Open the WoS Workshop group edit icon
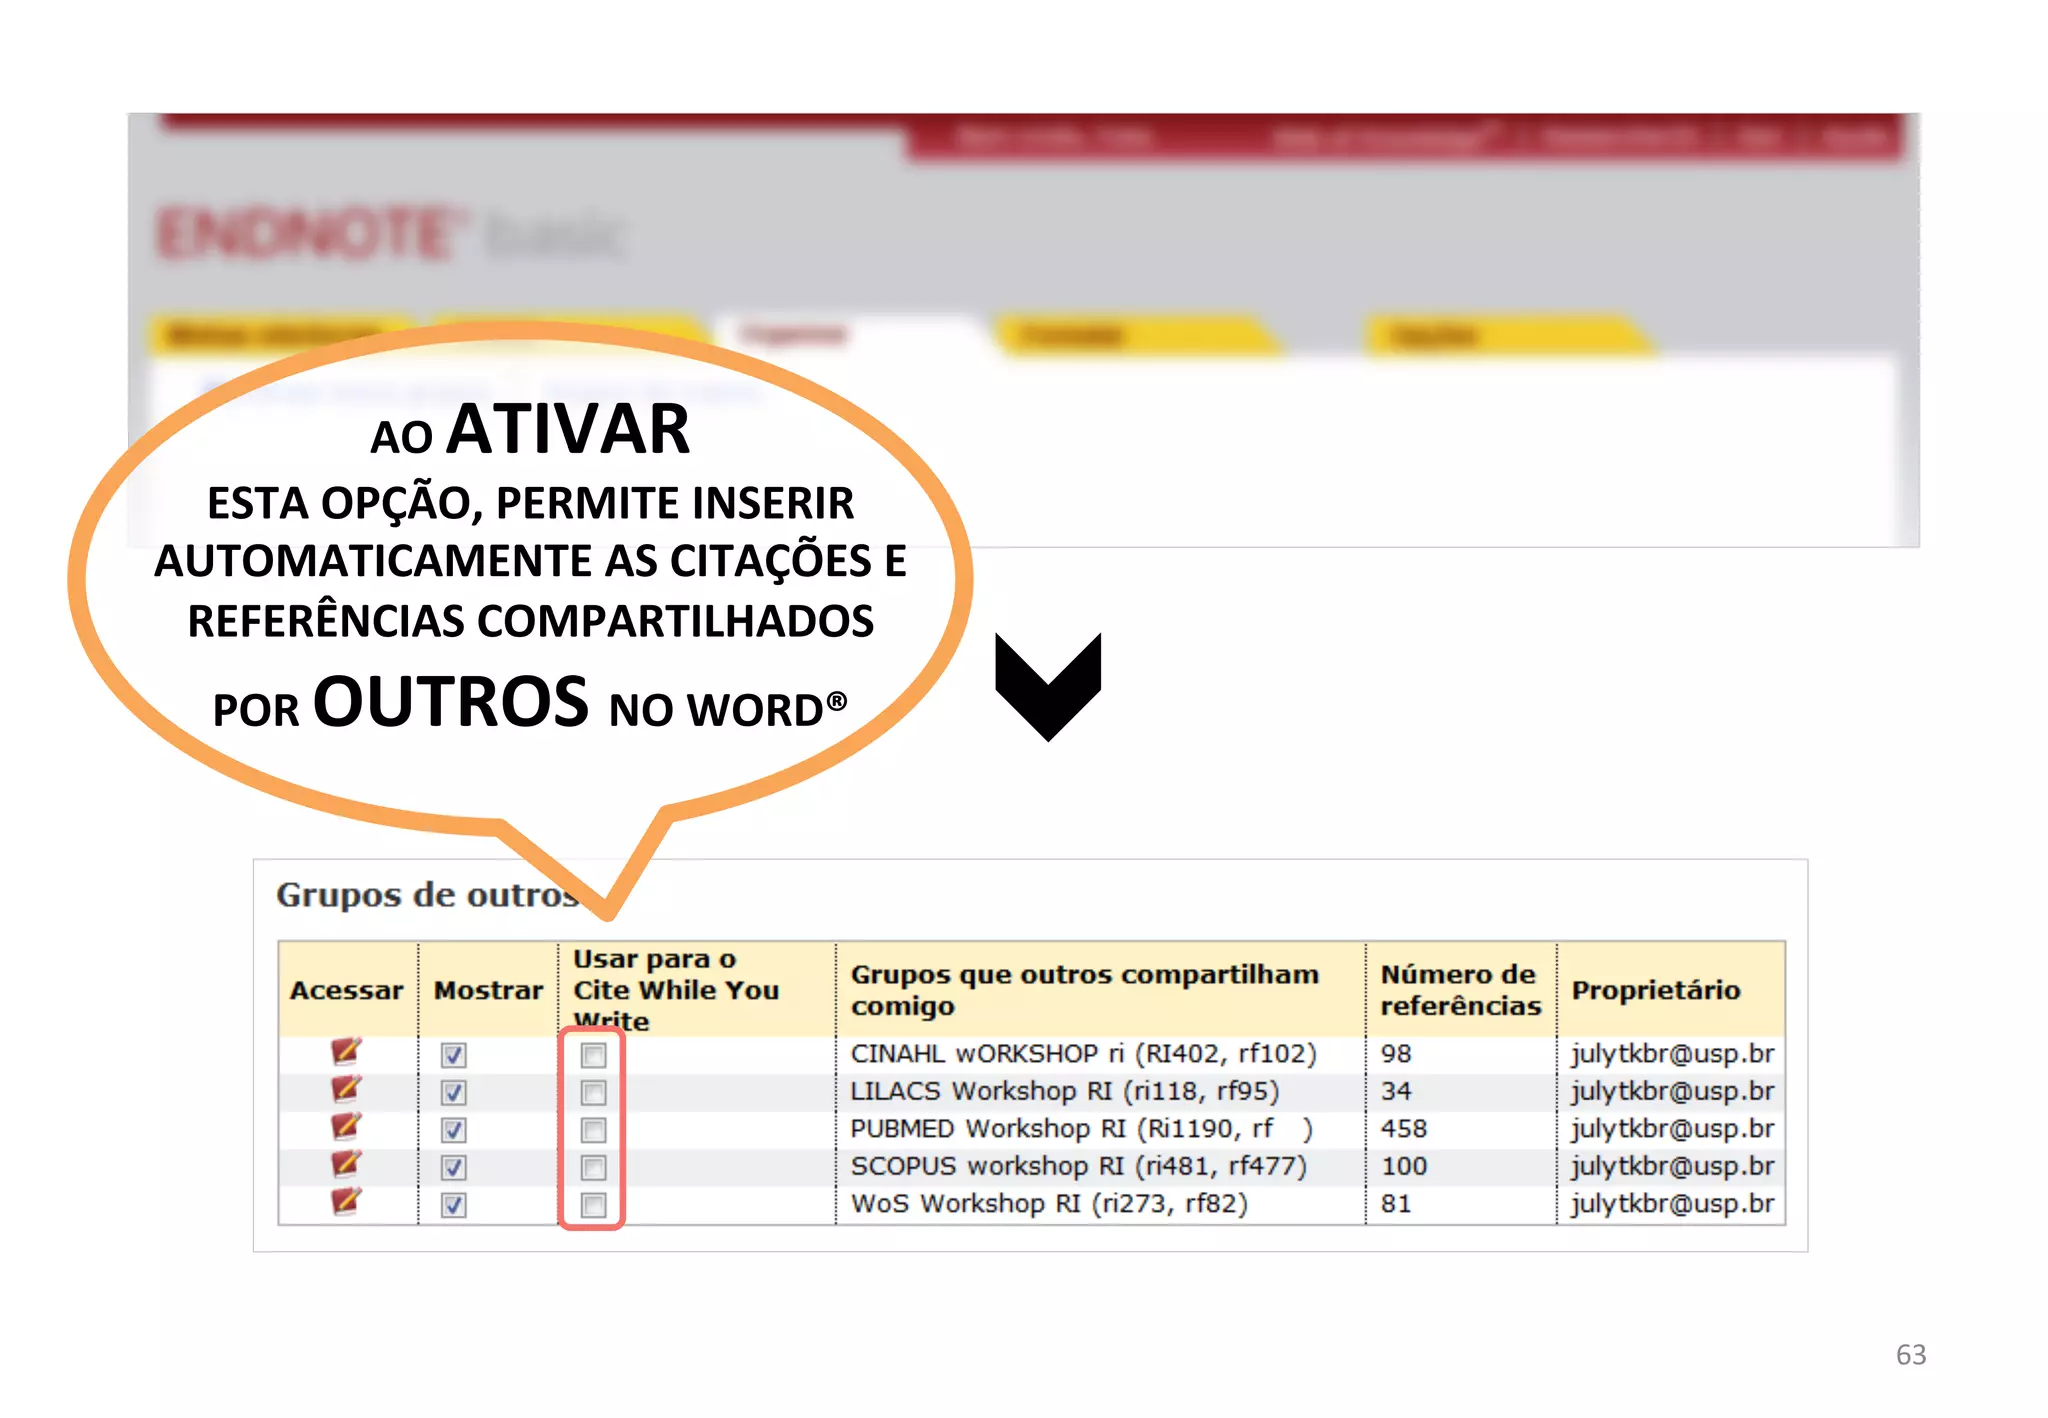The width and height of the screenshot is (2048, 1418). [x=346, y=1202]
